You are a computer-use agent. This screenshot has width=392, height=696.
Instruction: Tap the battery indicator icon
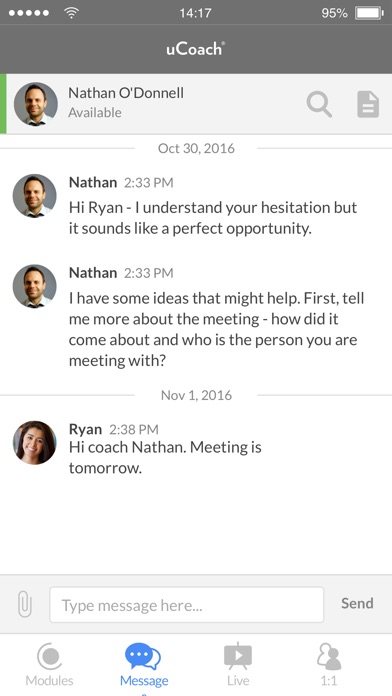tap(369, 13)
